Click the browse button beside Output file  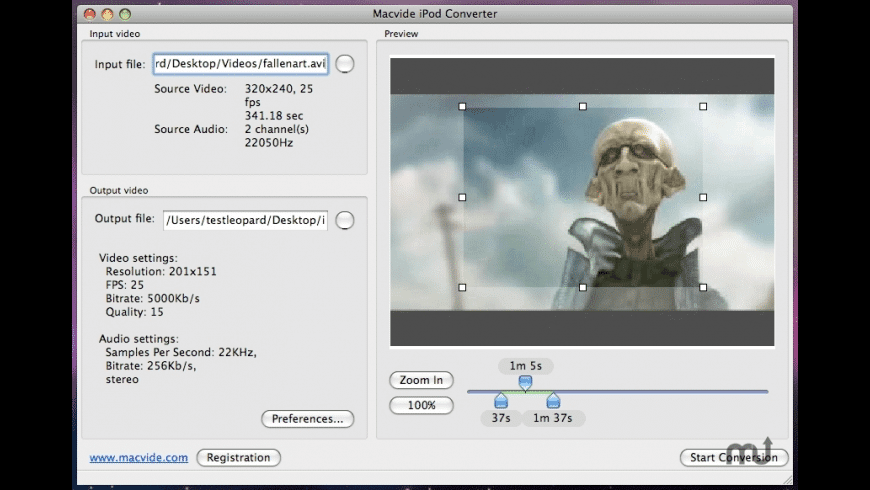coord(345,220)
